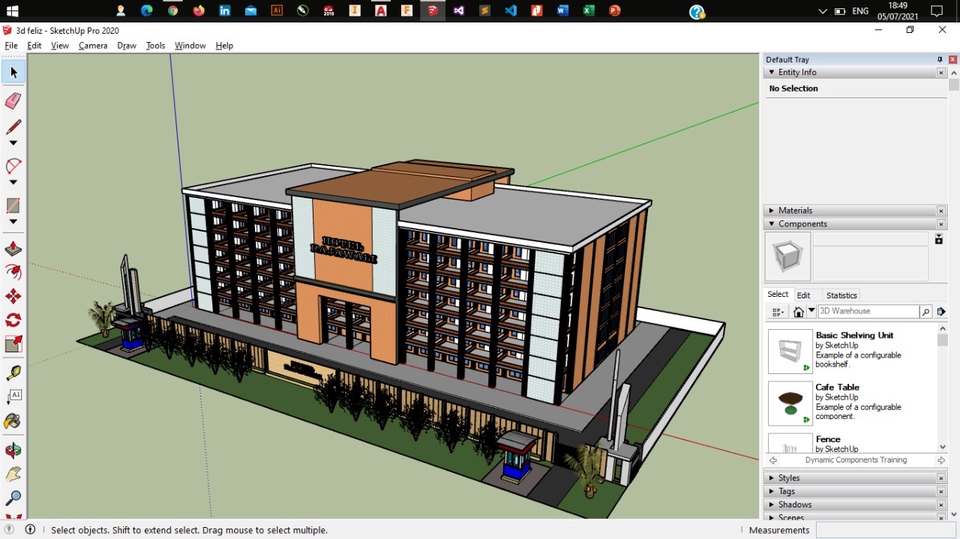This screenshot has width=960, height=539.
Task: Show hidden taskbar tray icons
Action: tap(823, 11)
